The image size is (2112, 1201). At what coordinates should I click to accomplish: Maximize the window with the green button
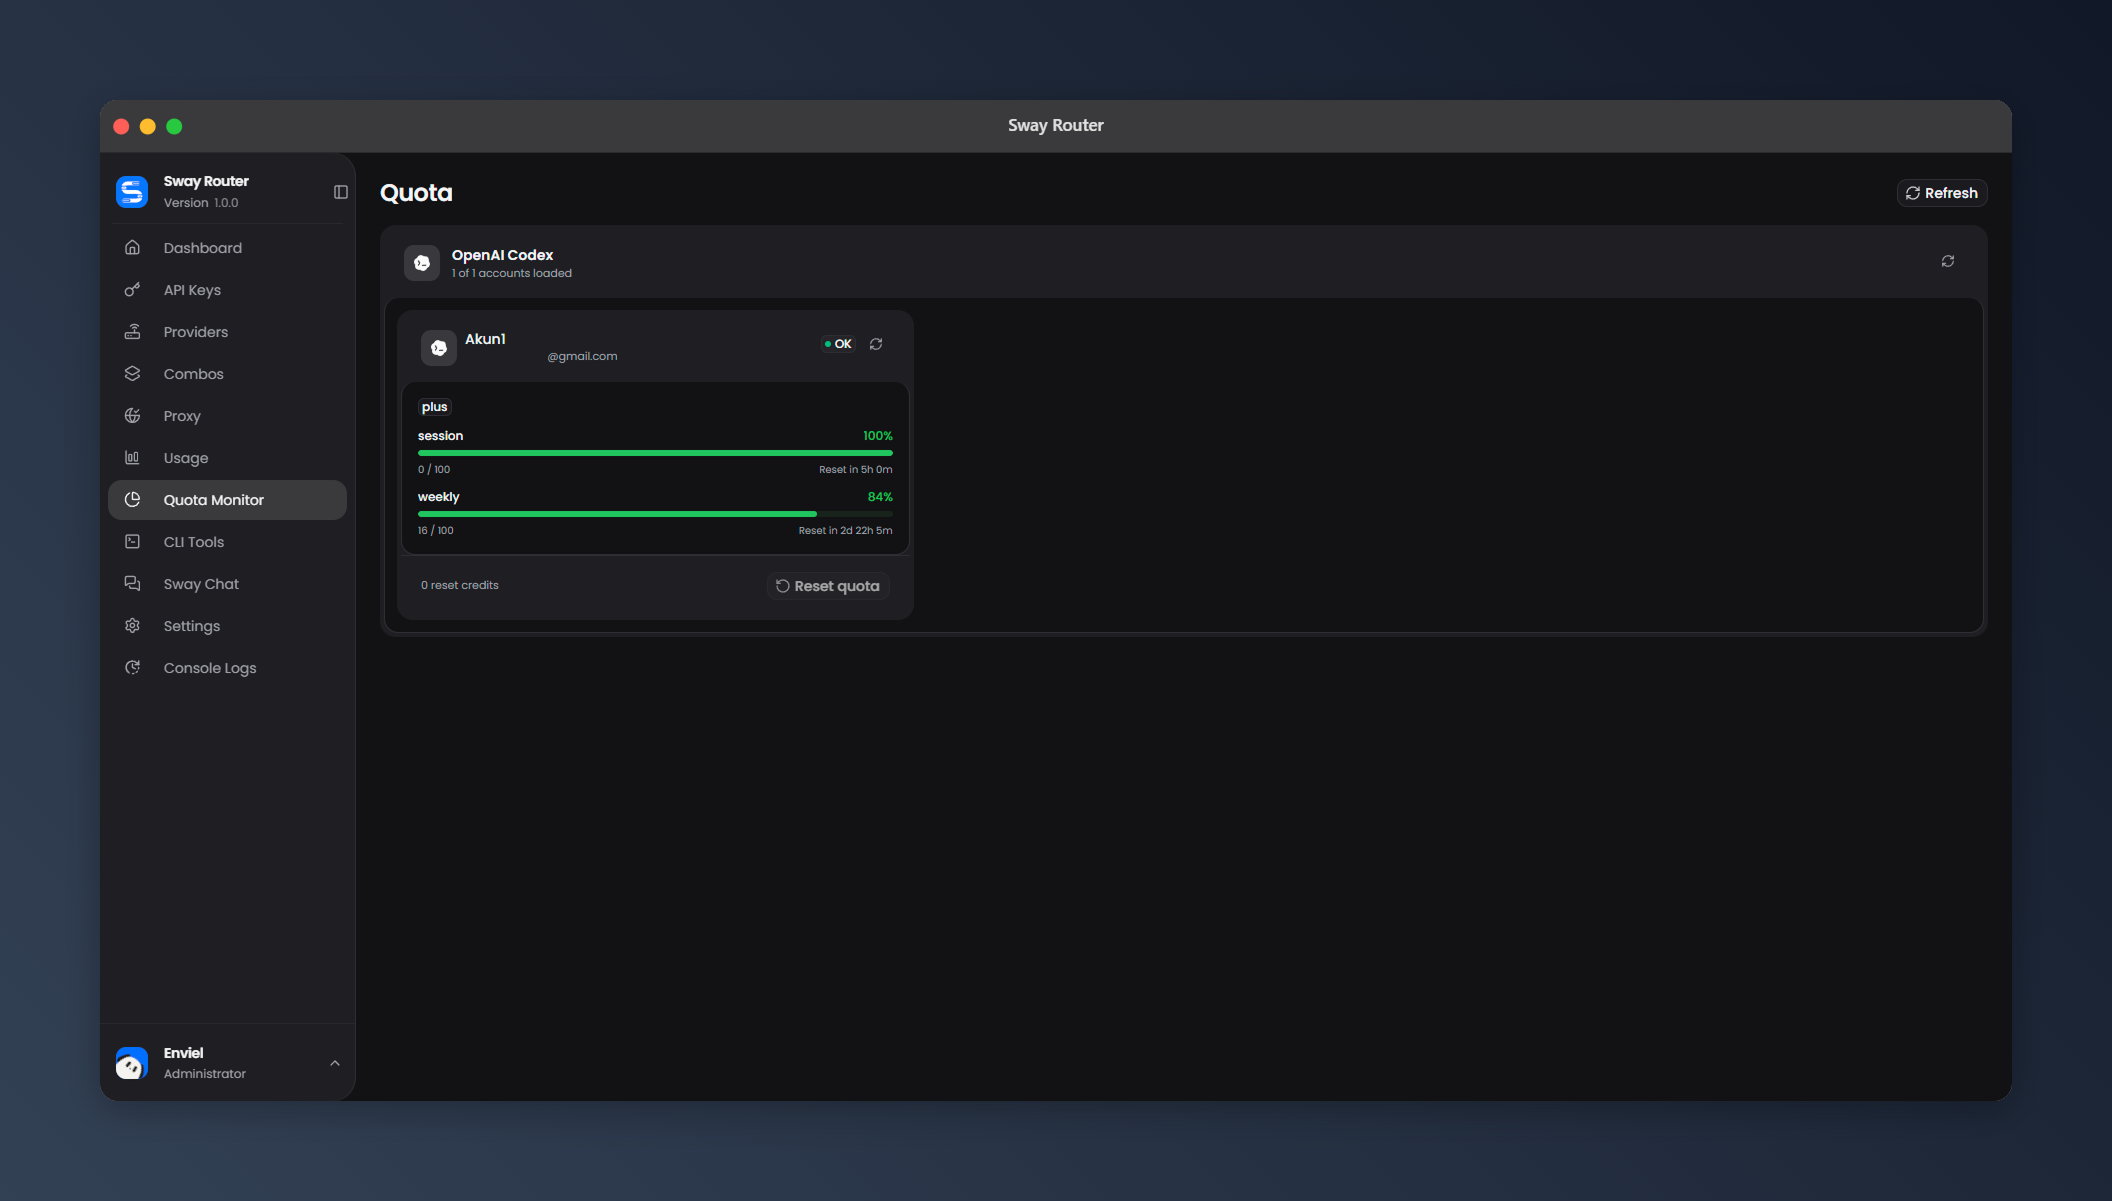coord(174,126)
